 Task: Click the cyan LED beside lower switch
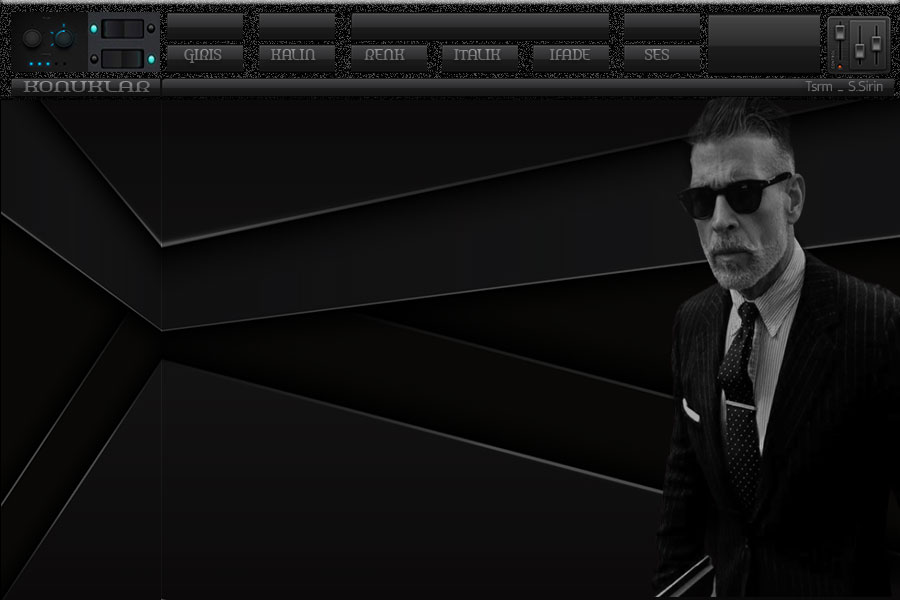click(x=151, y=59)
